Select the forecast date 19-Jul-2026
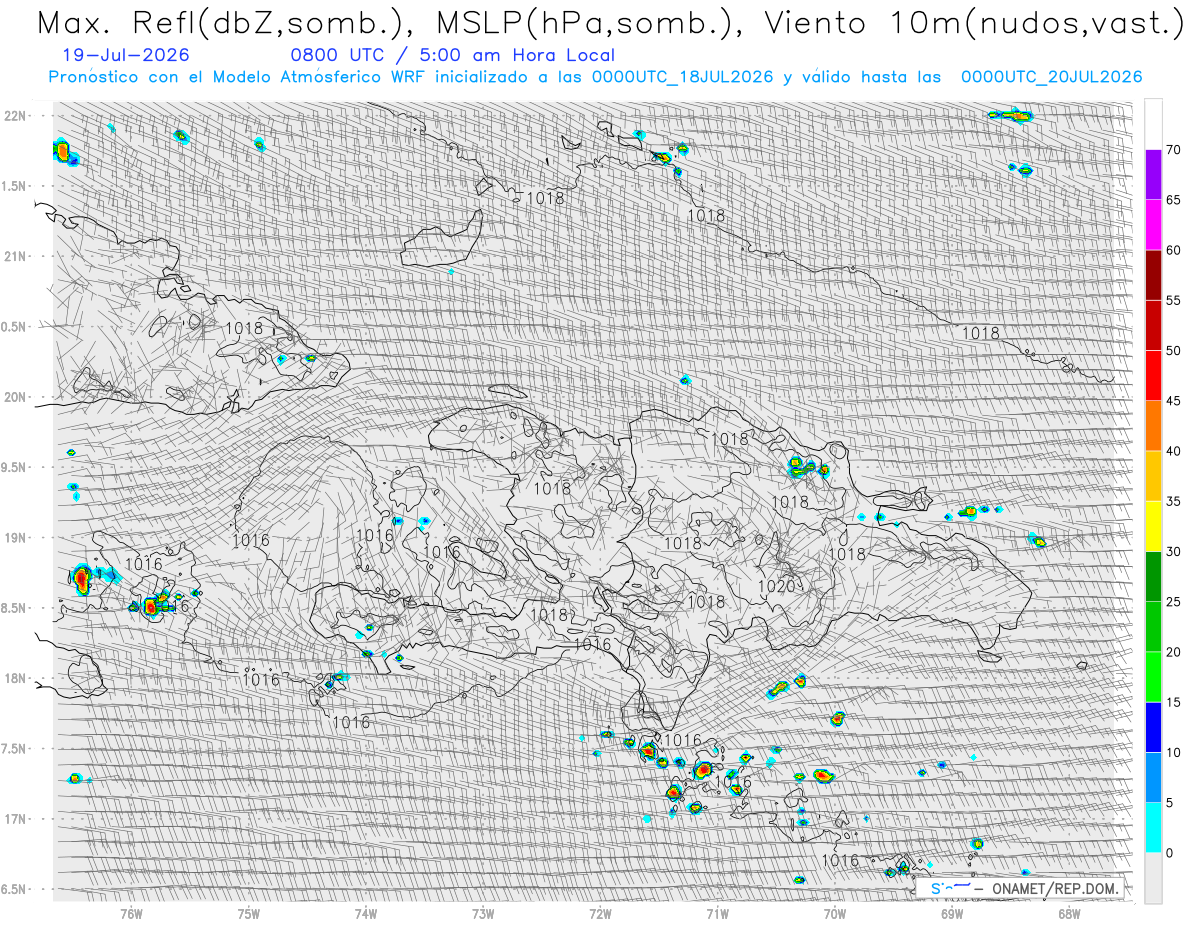 point(125,56)
